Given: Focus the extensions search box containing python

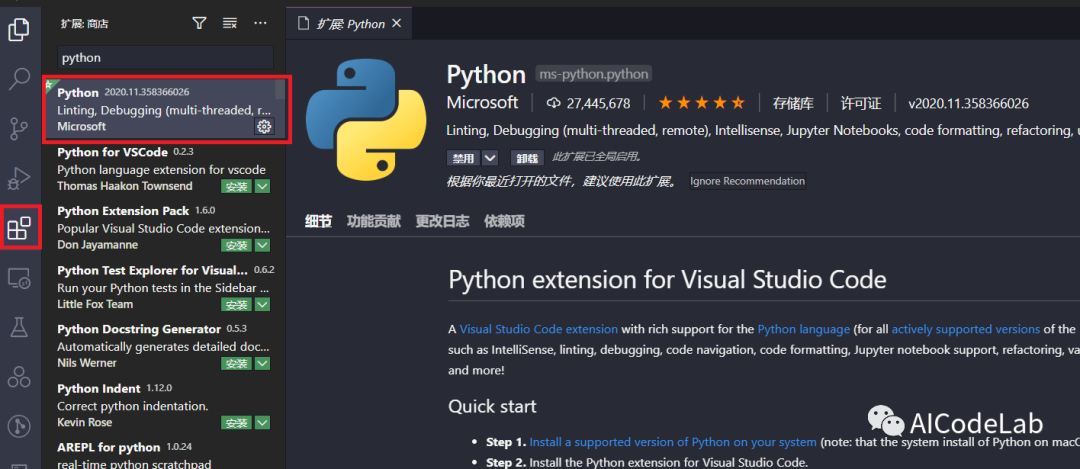Looking at the screenshot, I should pyautogui.click(x=165, y=58).
